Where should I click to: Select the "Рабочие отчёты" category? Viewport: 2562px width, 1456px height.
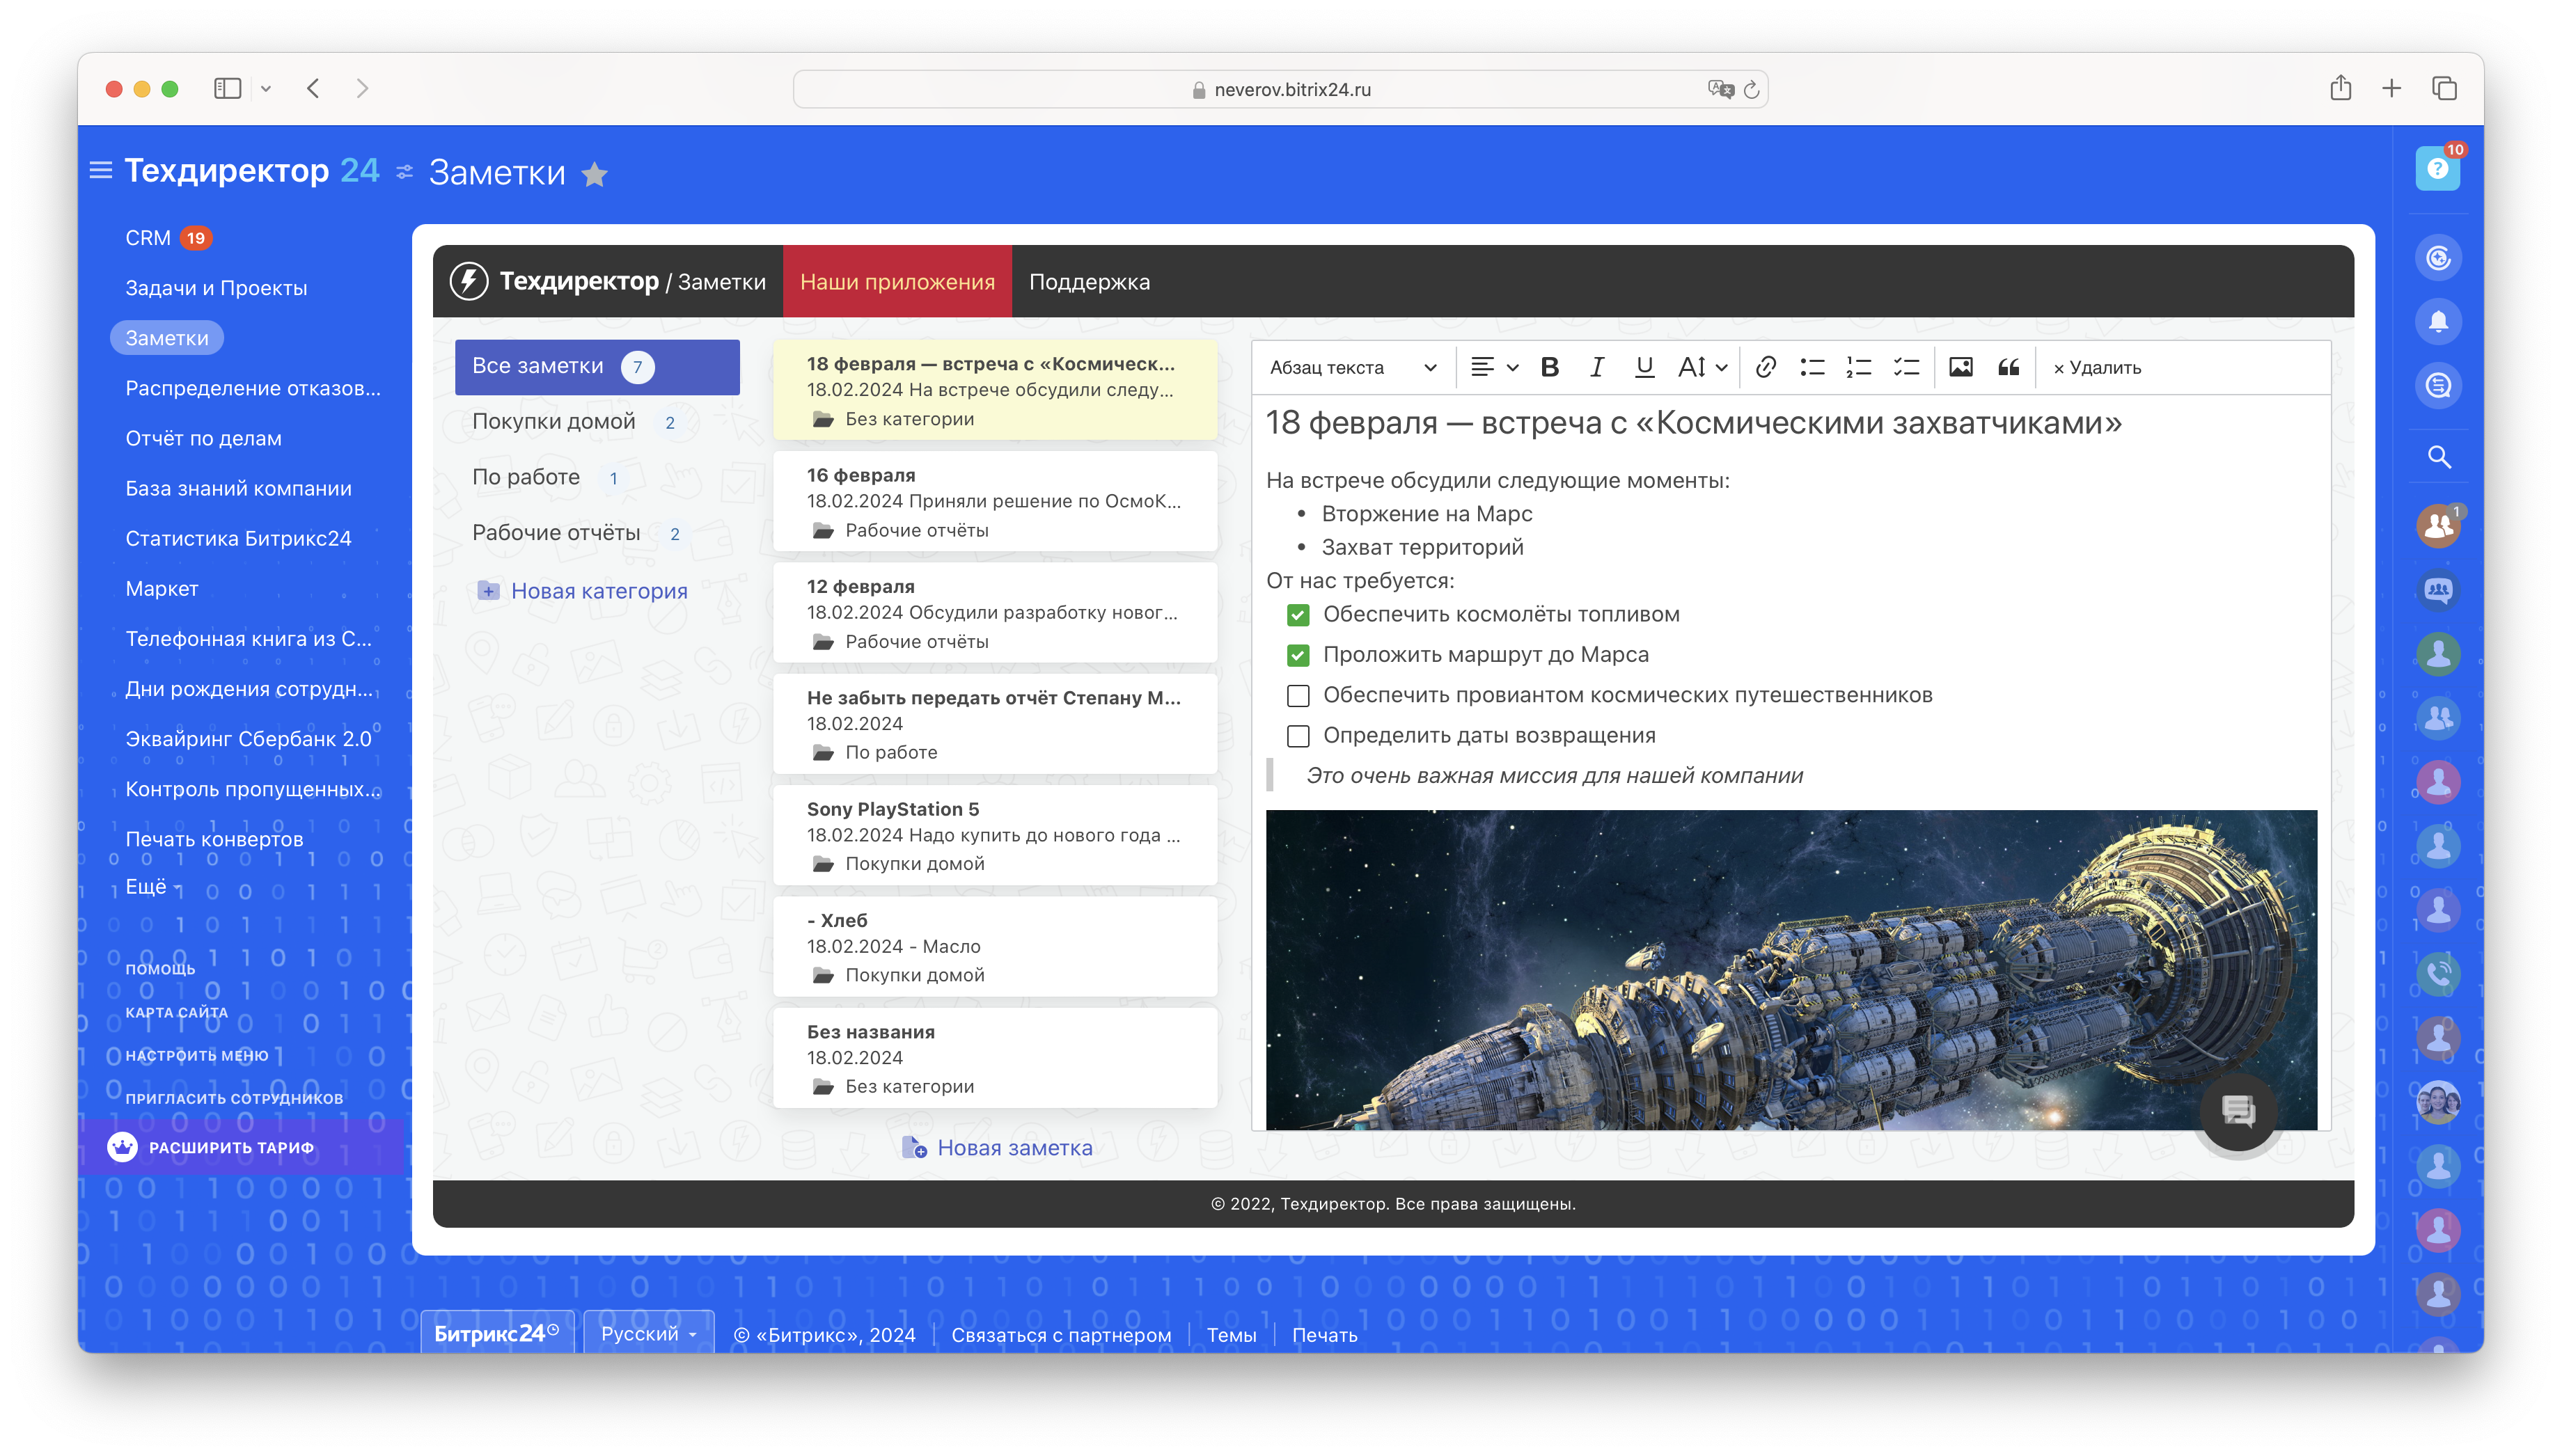click(556, 533)
